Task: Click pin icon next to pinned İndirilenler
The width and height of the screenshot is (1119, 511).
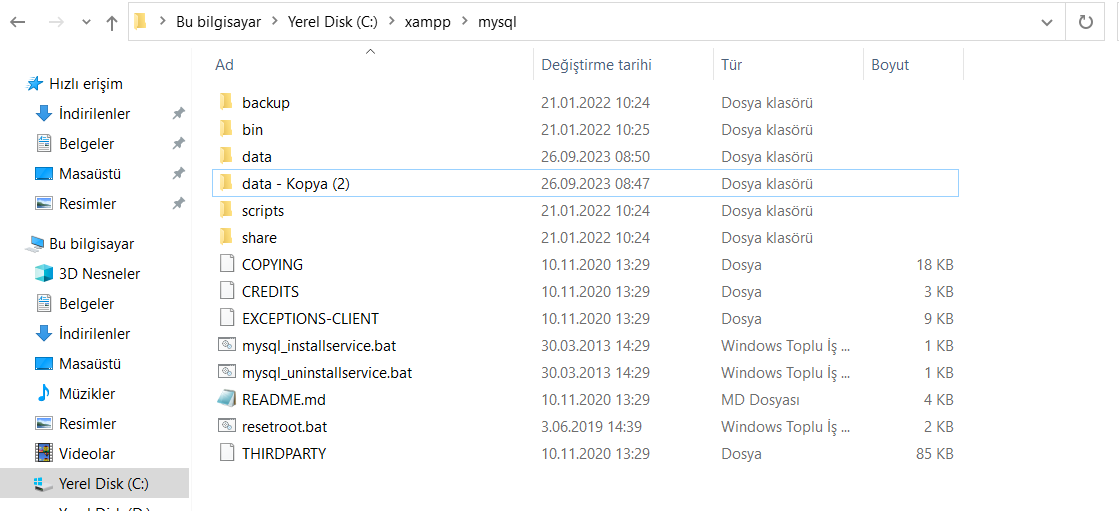Action: tap(178, 113)
